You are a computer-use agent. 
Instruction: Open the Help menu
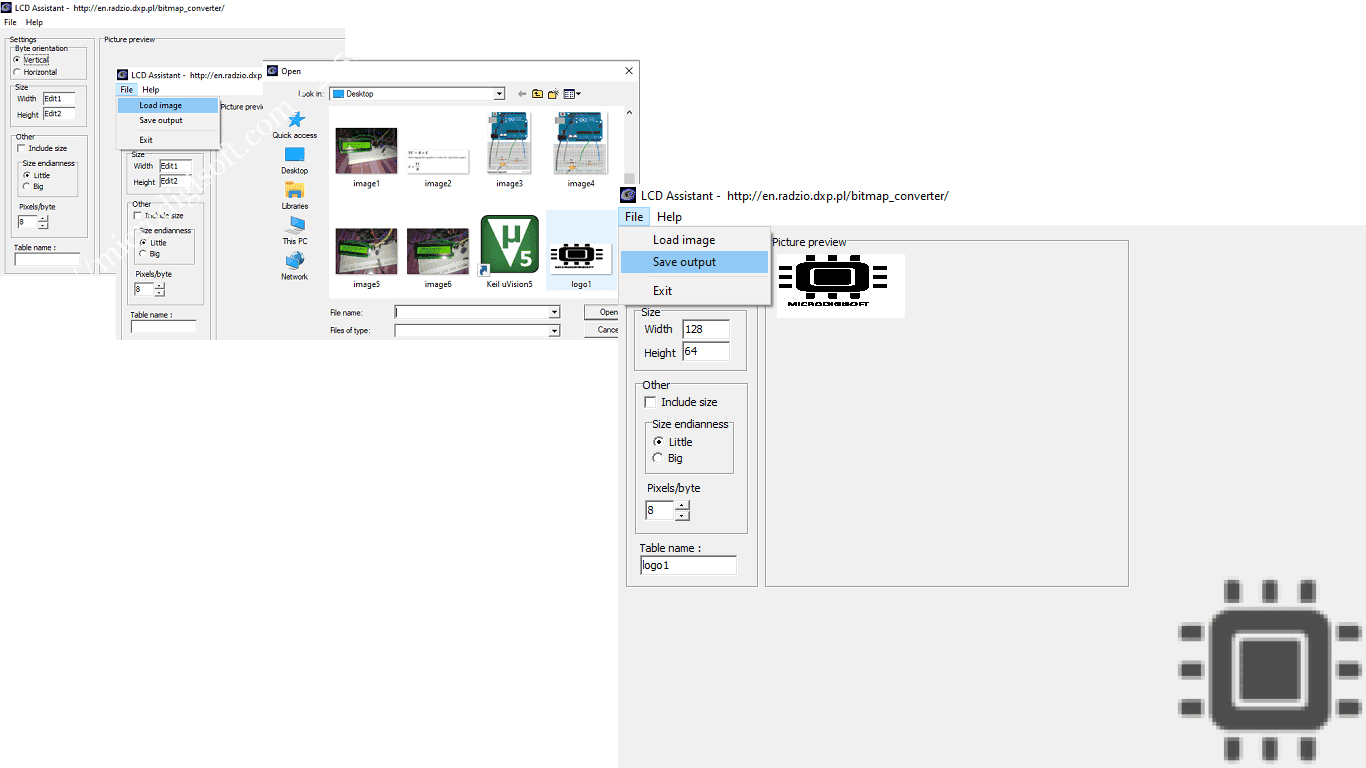(669, 216)
